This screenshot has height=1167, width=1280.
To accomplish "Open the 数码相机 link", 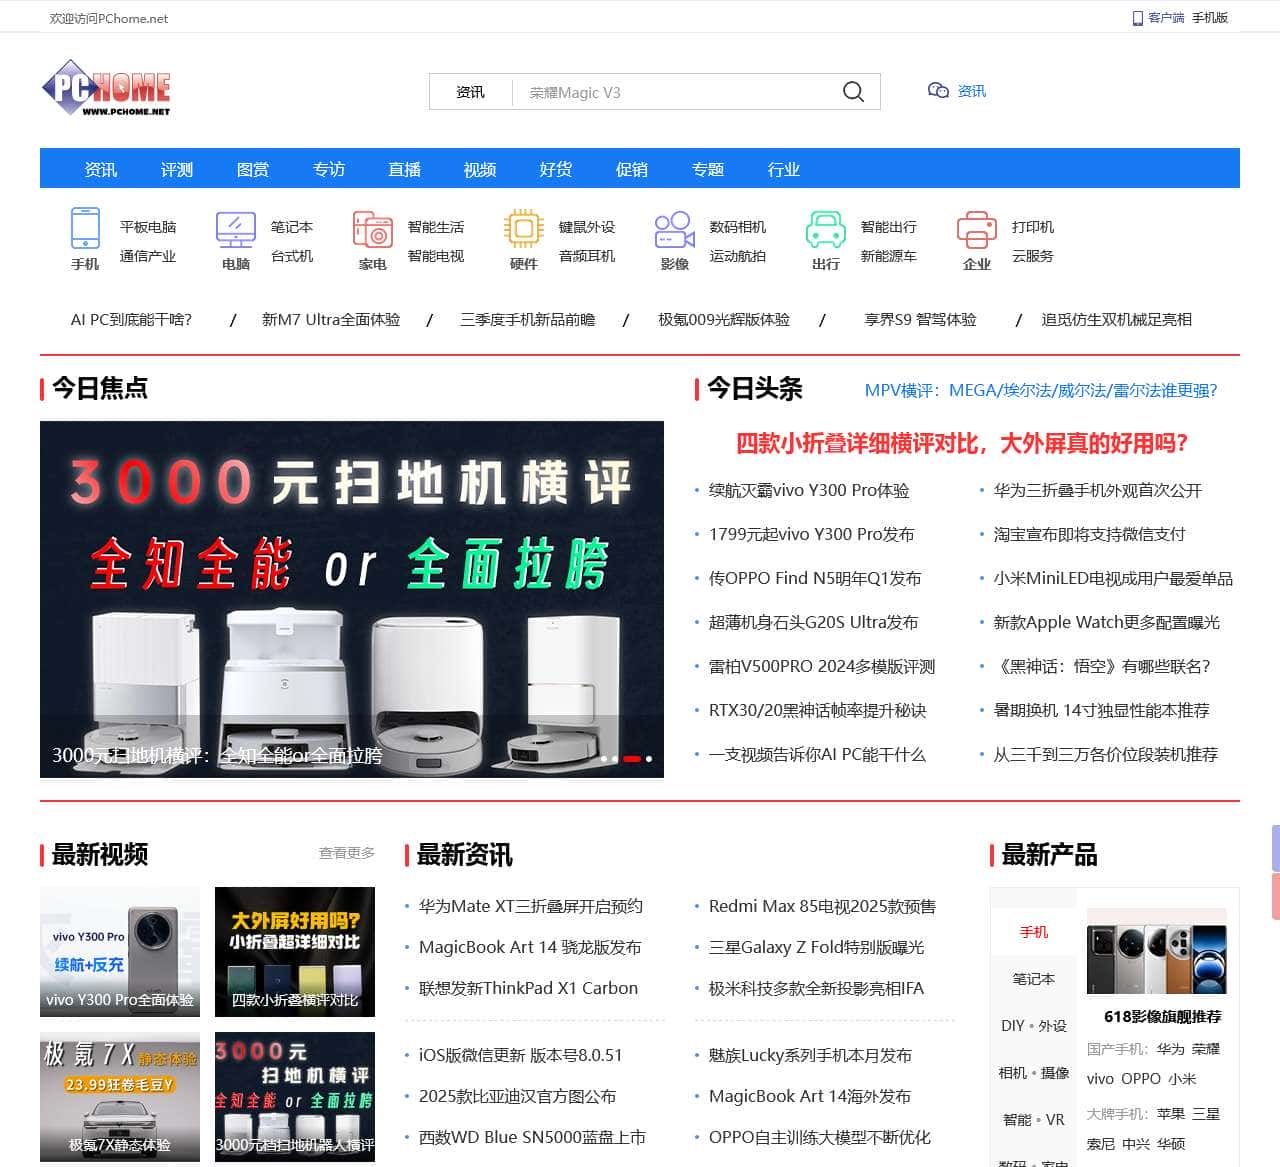I will tap(738, 227).
